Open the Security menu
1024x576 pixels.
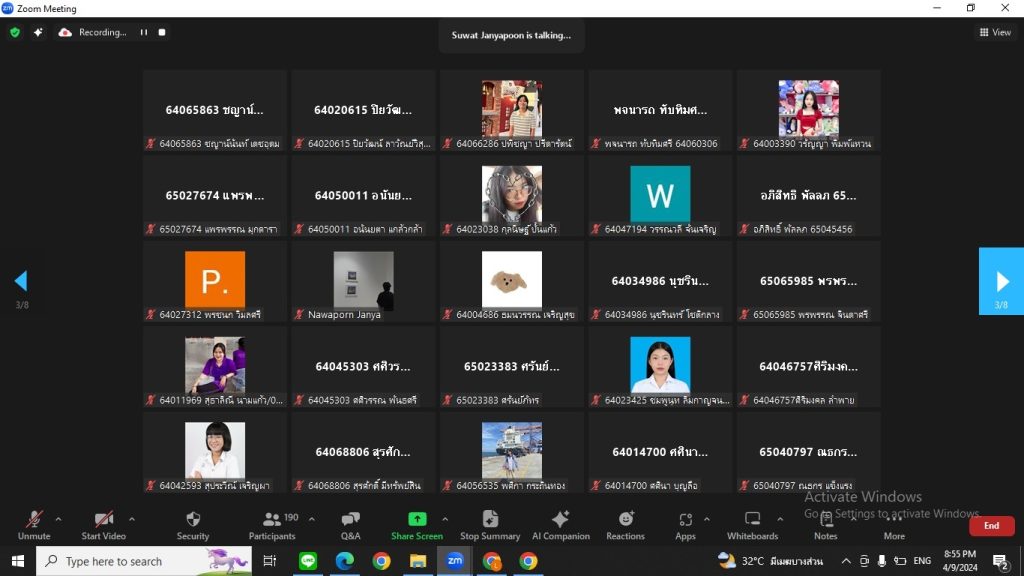click(x=193, y=526)
